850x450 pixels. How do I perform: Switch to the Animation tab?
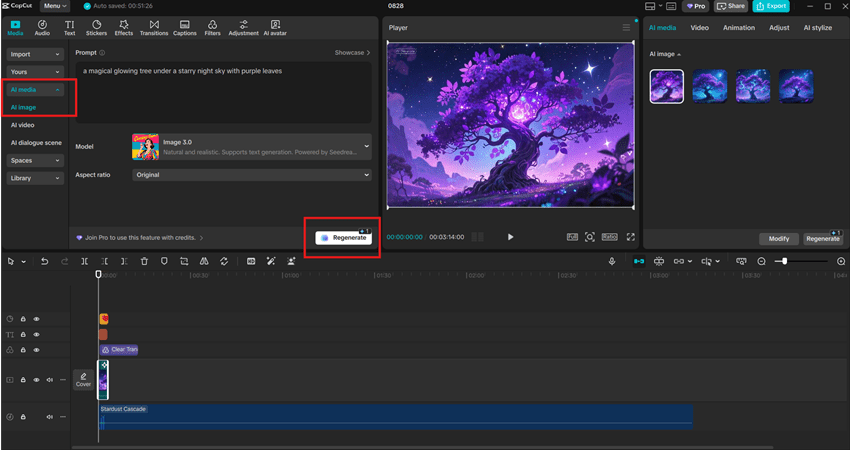[738, 28]
